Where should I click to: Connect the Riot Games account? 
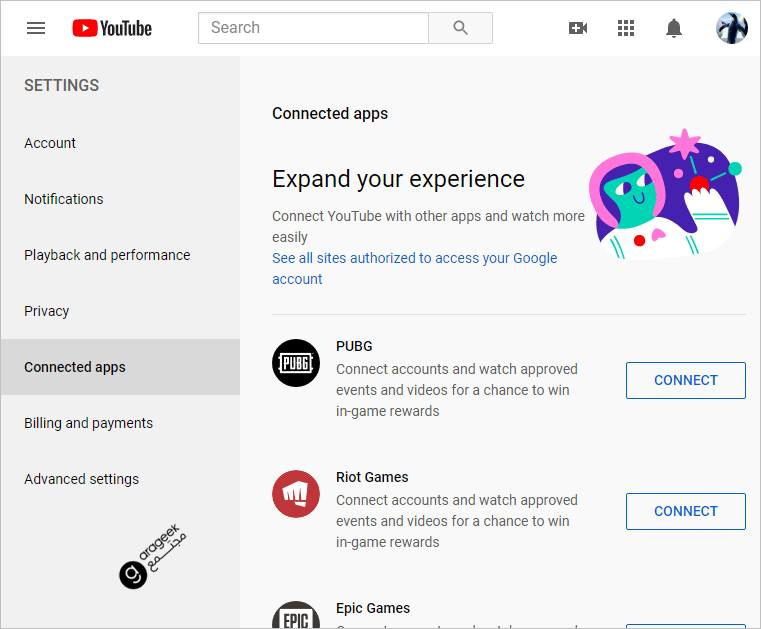(x=686, y=512)
